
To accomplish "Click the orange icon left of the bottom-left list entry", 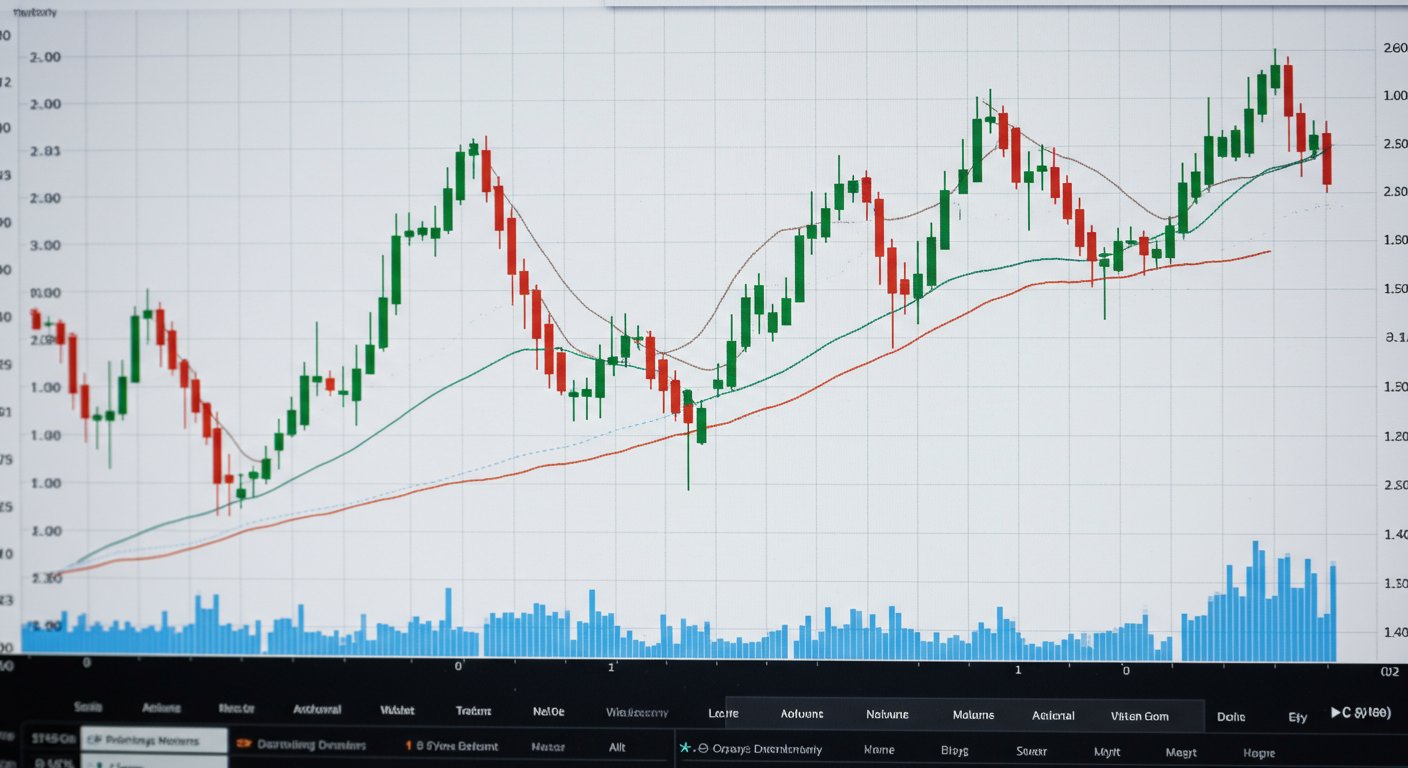I will [242, 744].
